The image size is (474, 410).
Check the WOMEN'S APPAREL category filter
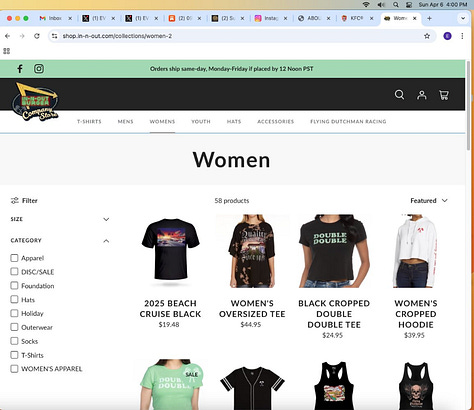point(14,369)
